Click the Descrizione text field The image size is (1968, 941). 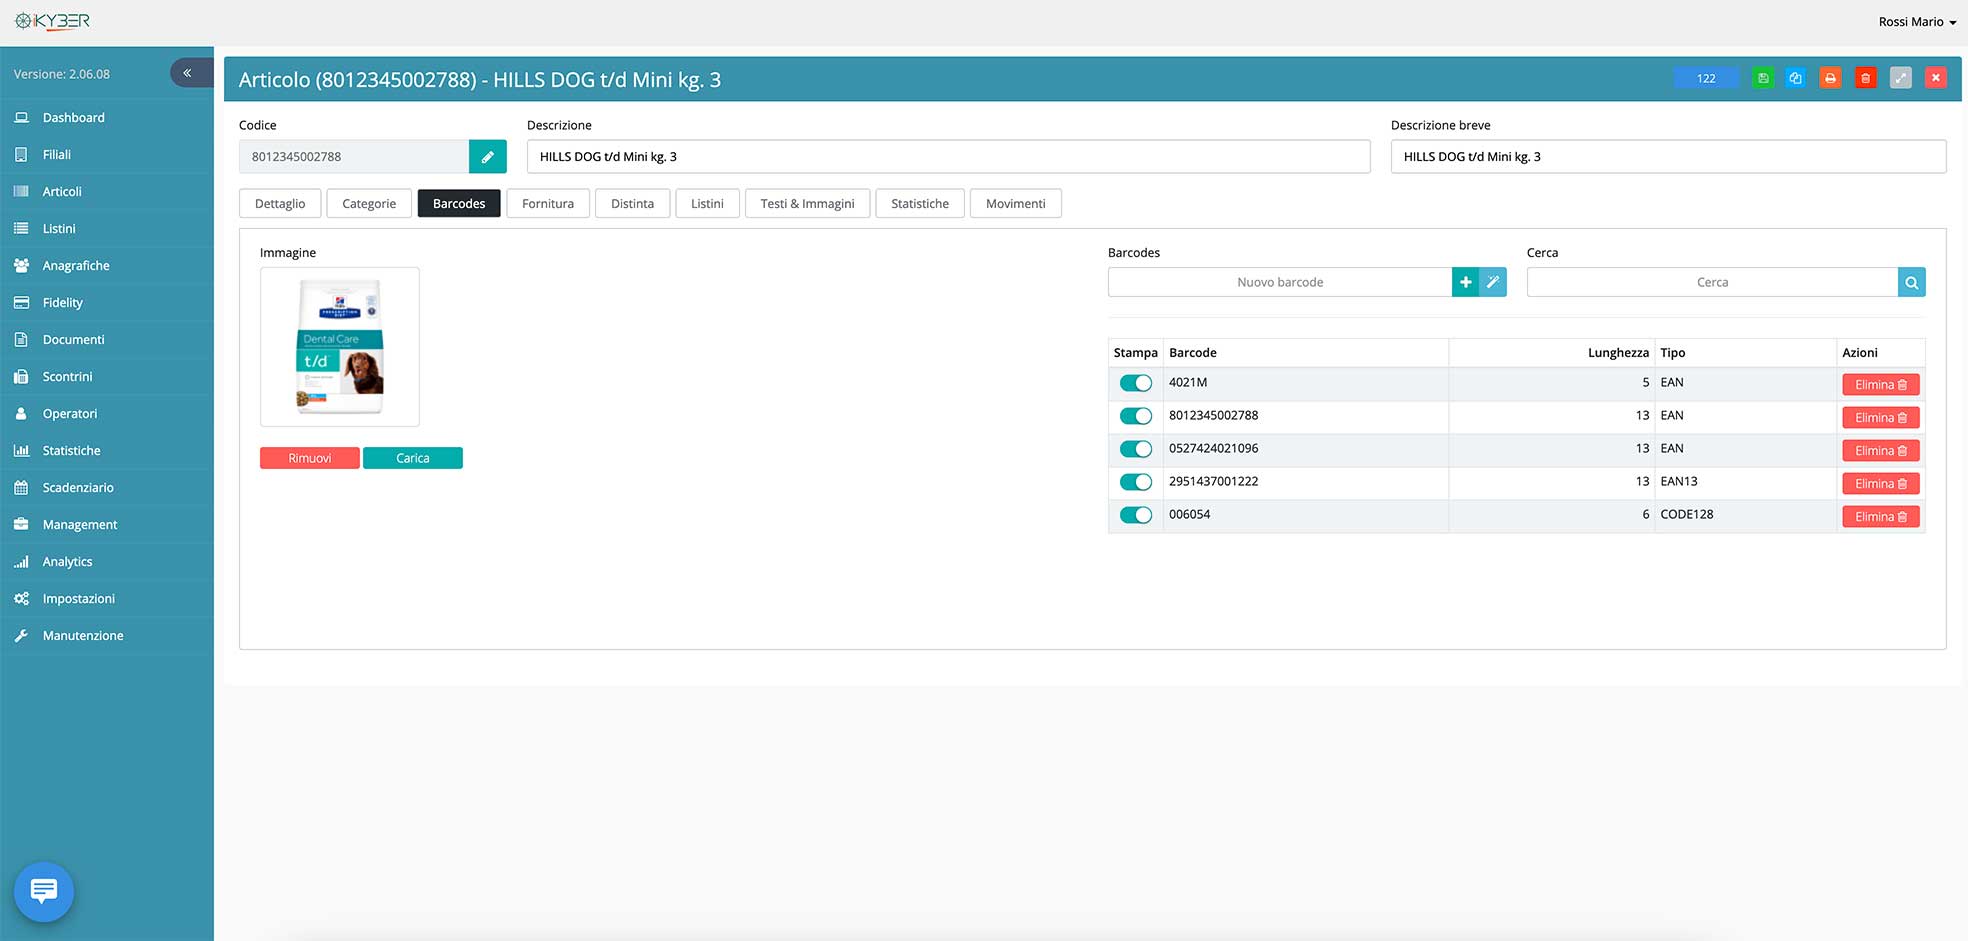pyautogui.click(x=948, y=156)
